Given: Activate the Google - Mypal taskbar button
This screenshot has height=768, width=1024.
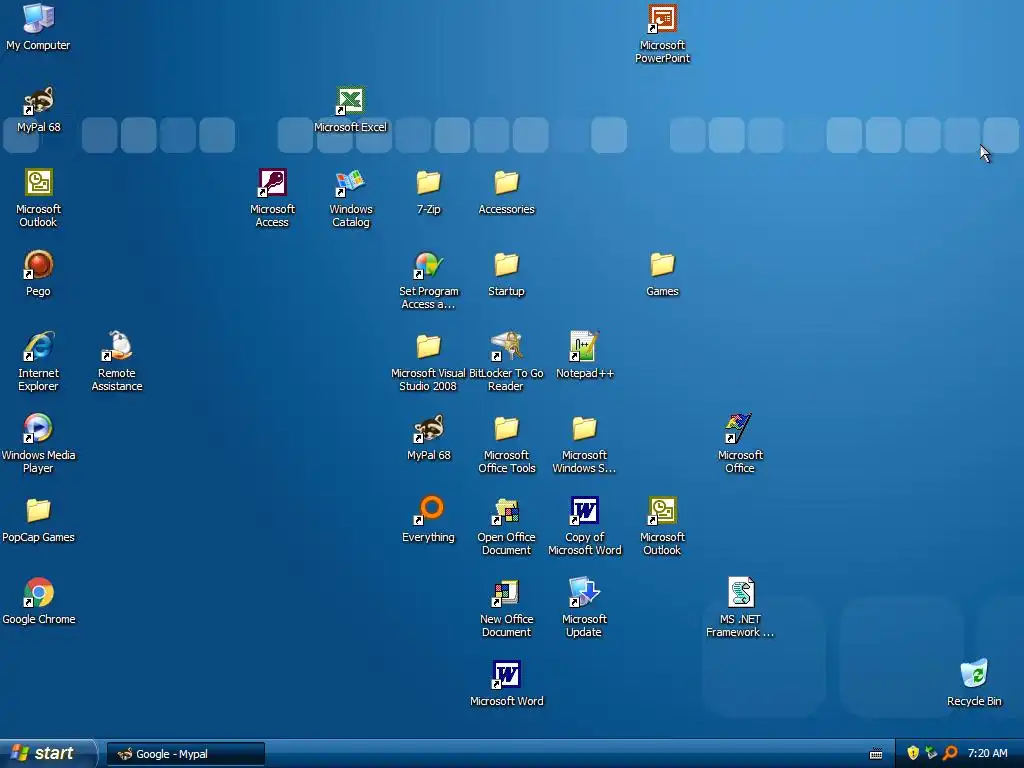Looking at the screenshot, I should (x=185, y=754).
